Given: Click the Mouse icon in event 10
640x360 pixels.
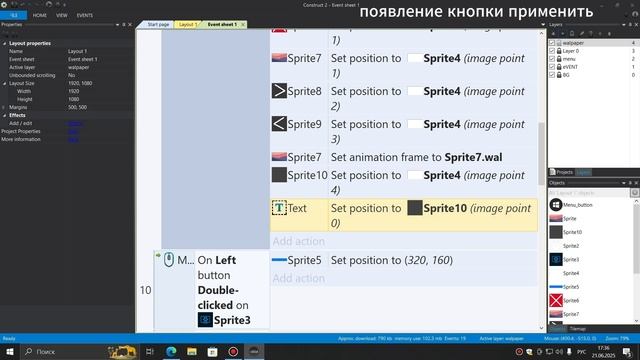Looking at the screenshot, I should pyautogui.click(x=169, y=260).
